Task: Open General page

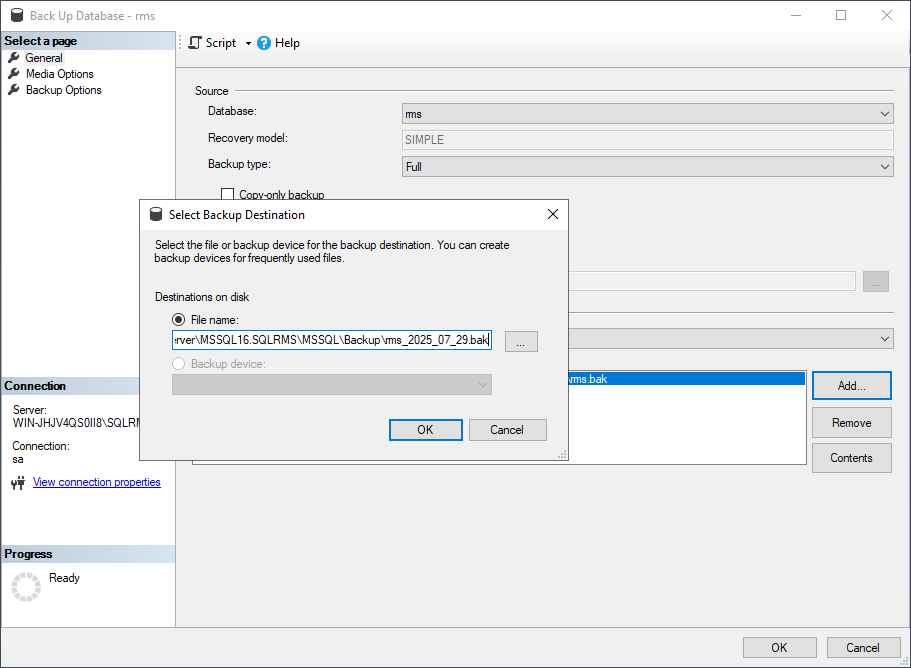Action: 44,58
